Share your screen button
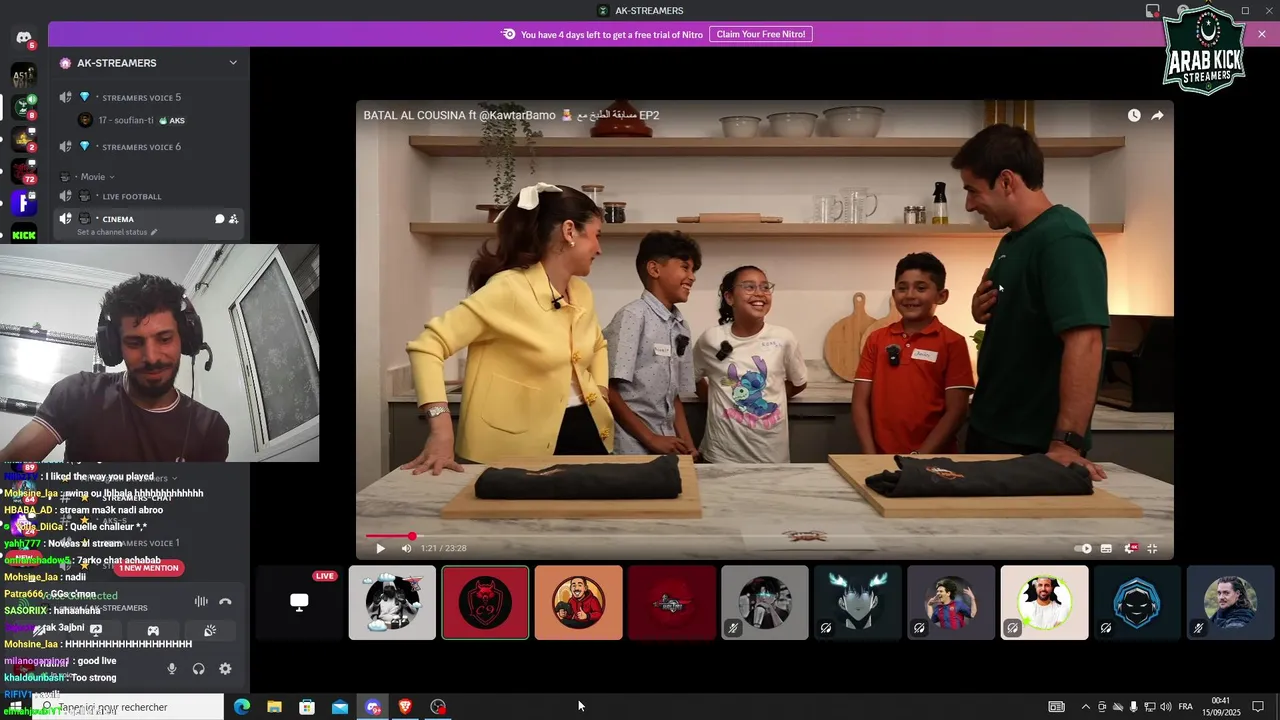 point(96,630)
